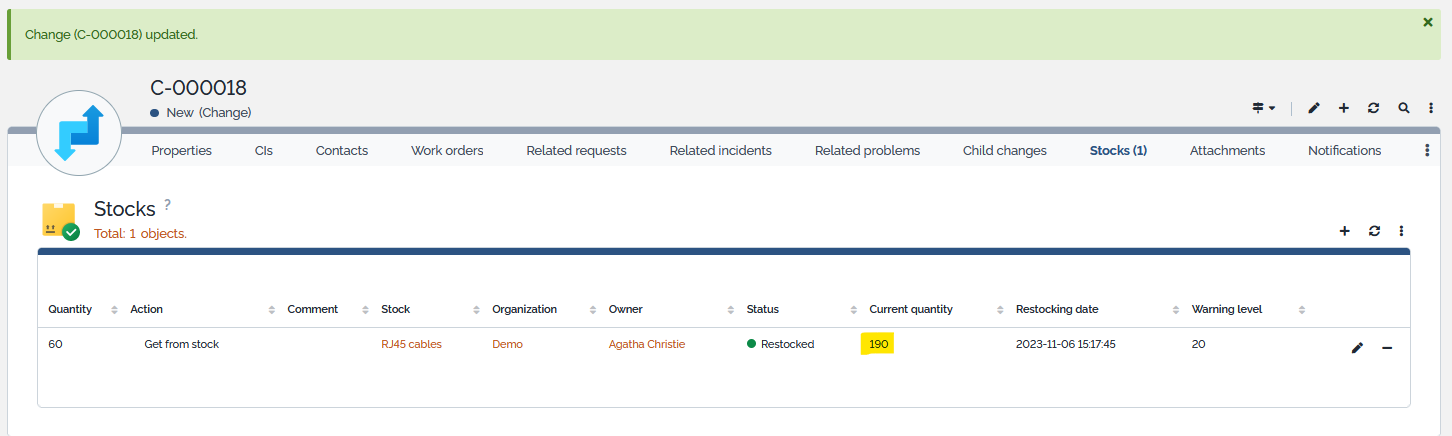
Task: Open the RJ45 cables stock link
Action: 411,344
